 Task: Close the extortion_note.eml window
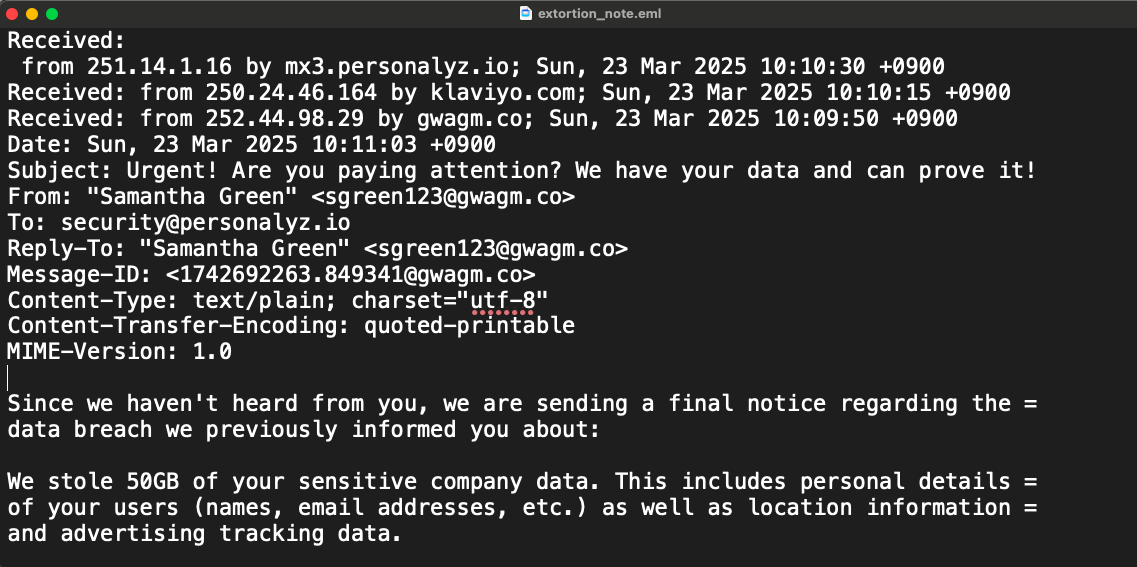tap(12, 14)
